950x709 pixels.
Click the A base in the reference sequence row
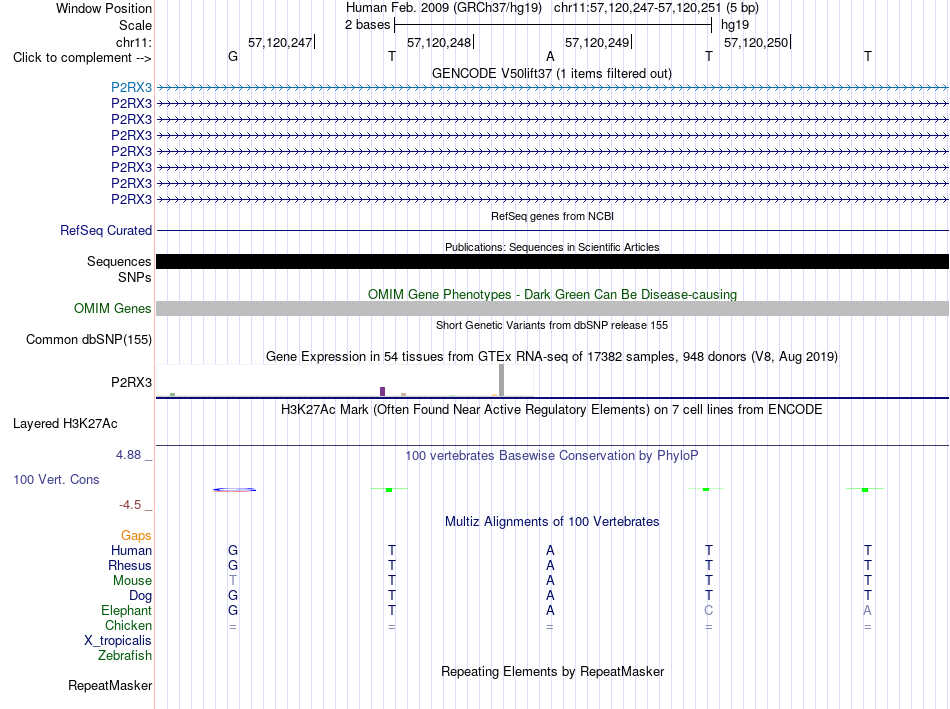[x=550, y=56]
